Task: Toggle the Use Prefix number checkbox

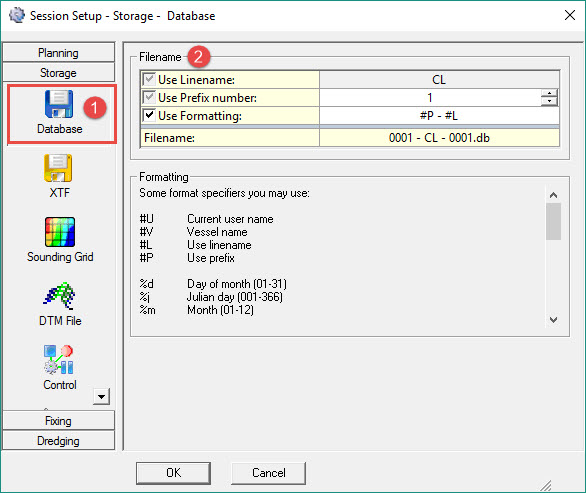Action: (149, 97)
